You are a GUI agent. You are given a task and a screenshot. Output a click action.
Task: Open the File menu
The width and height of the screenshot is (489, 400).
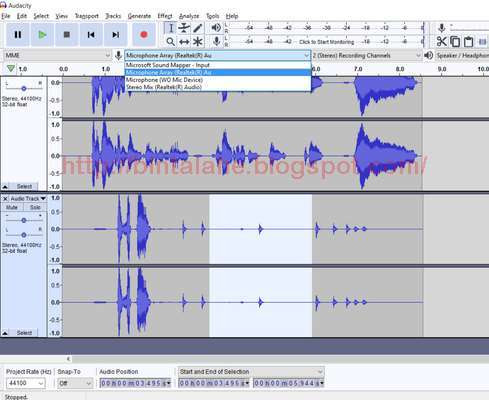[6, 16]
